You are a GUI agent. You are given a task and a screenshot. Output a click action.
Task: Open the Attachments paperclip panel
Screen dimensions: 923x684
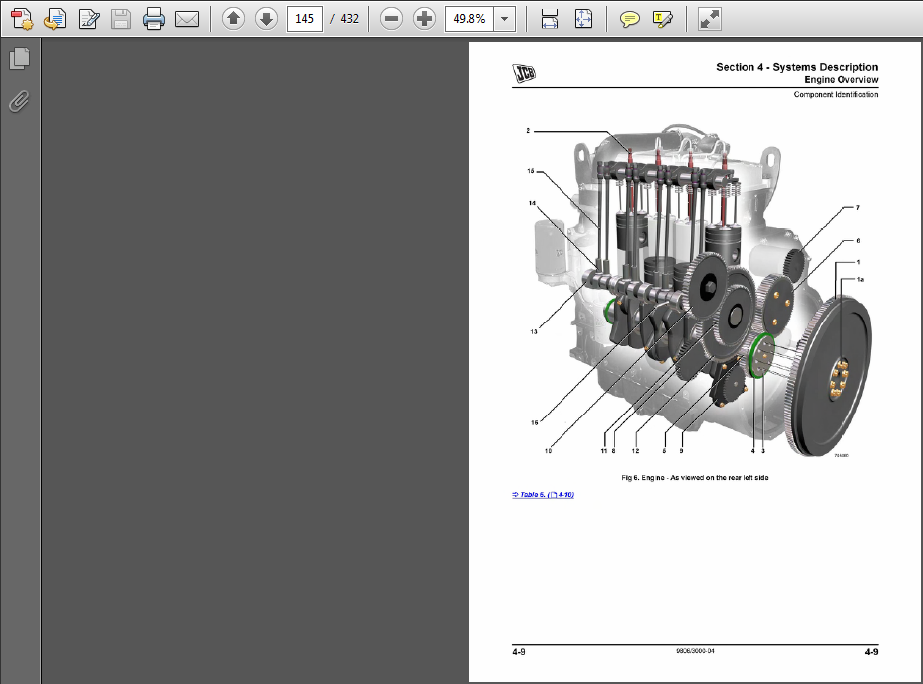(x=19, y=101)
